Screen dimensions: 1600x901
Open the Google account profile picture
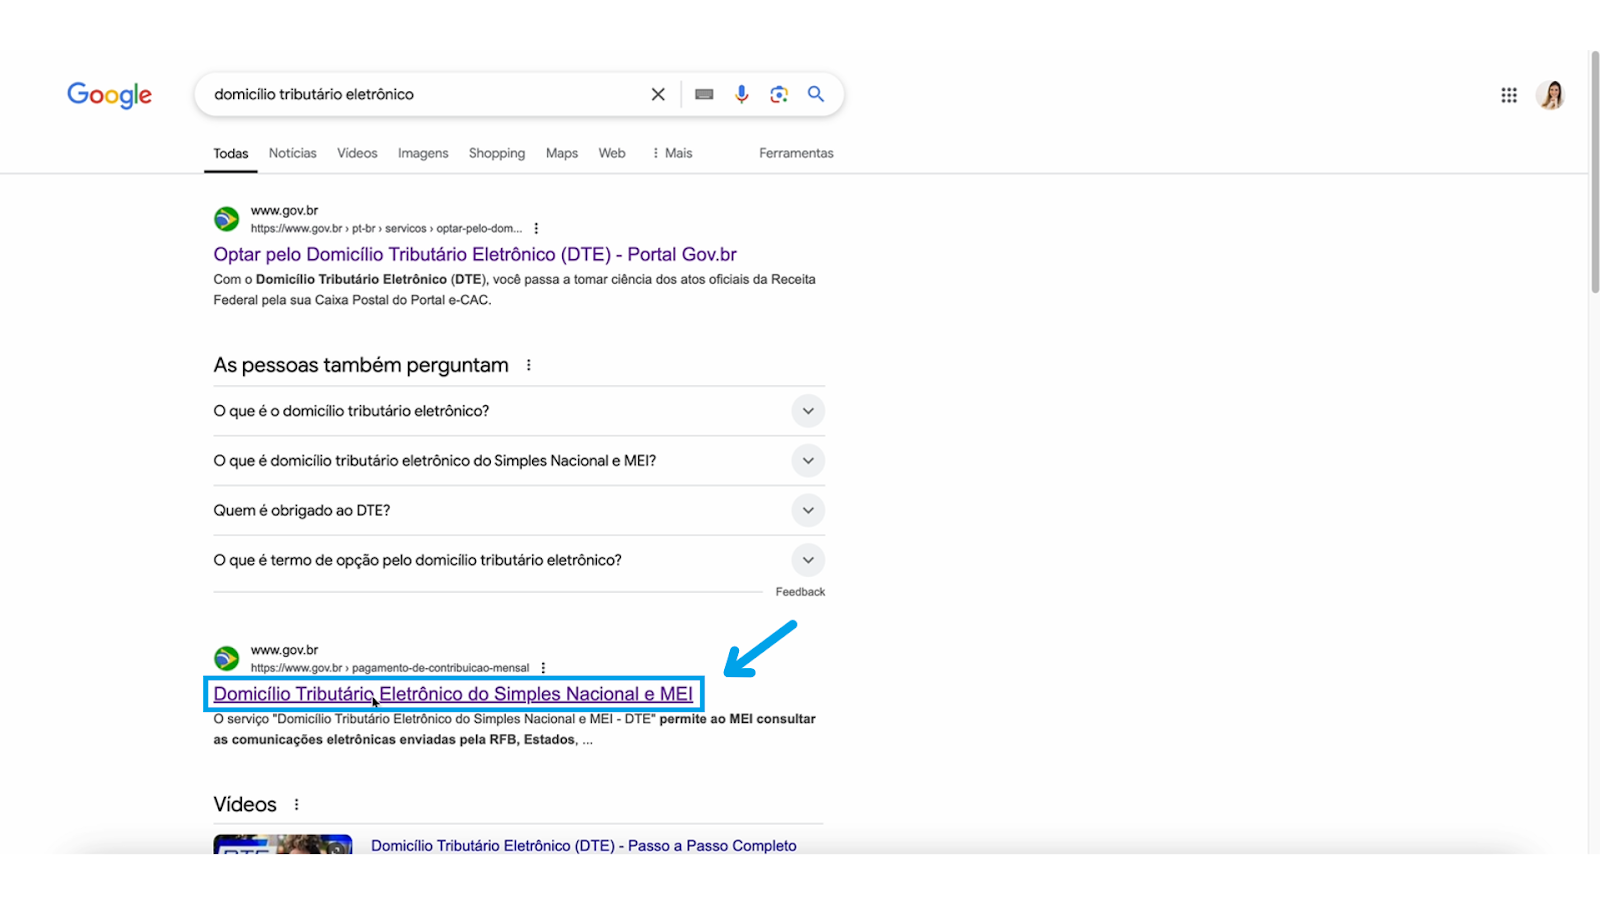click(1551, 95)
